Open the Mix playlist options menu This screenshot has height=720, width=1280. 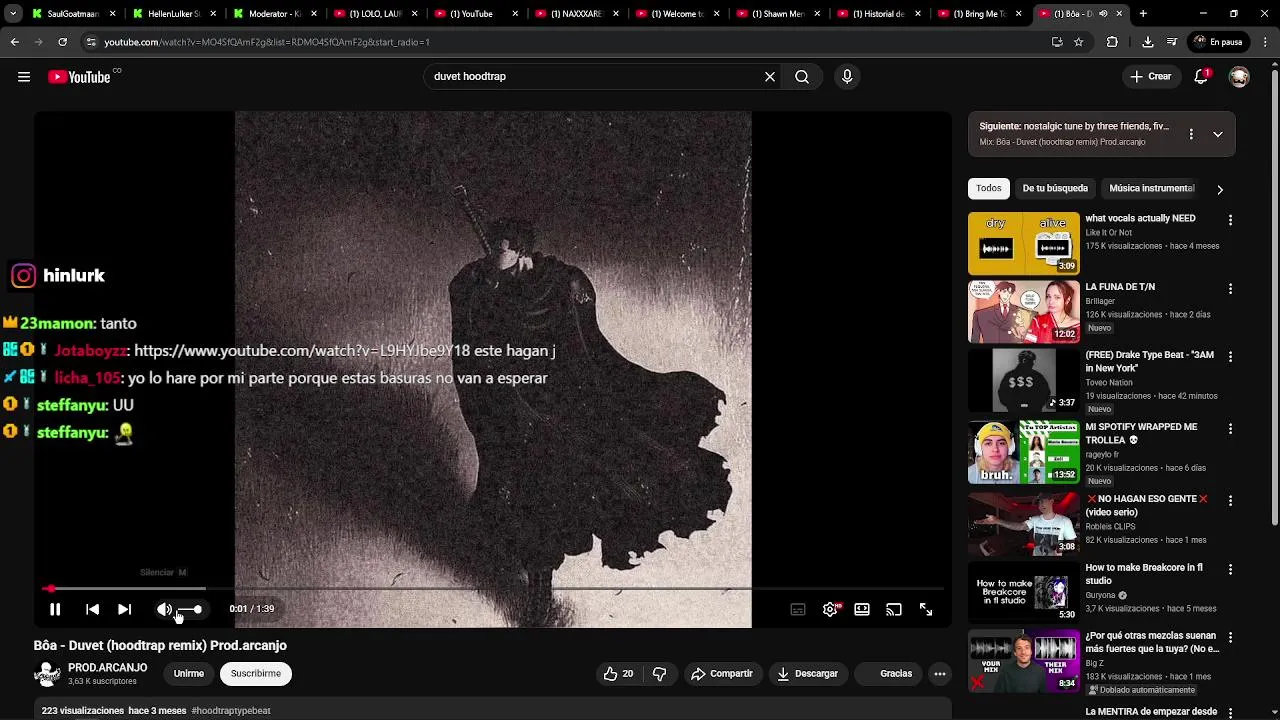pyautogui.click(x=1191, y=134)
